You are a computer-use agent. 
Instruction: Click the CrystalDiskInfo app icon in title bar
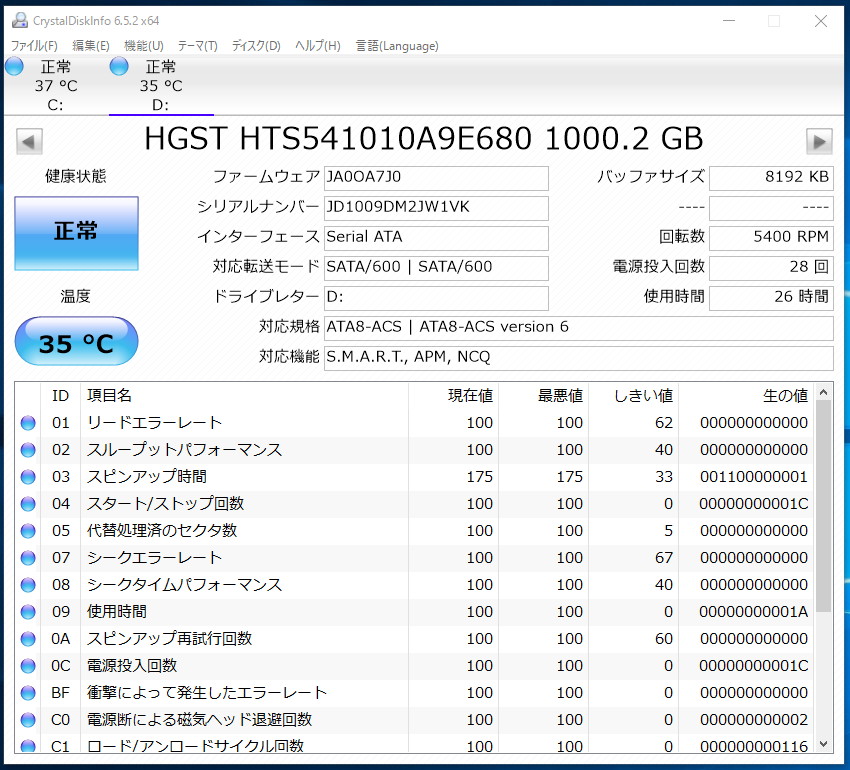click(20, 21)
